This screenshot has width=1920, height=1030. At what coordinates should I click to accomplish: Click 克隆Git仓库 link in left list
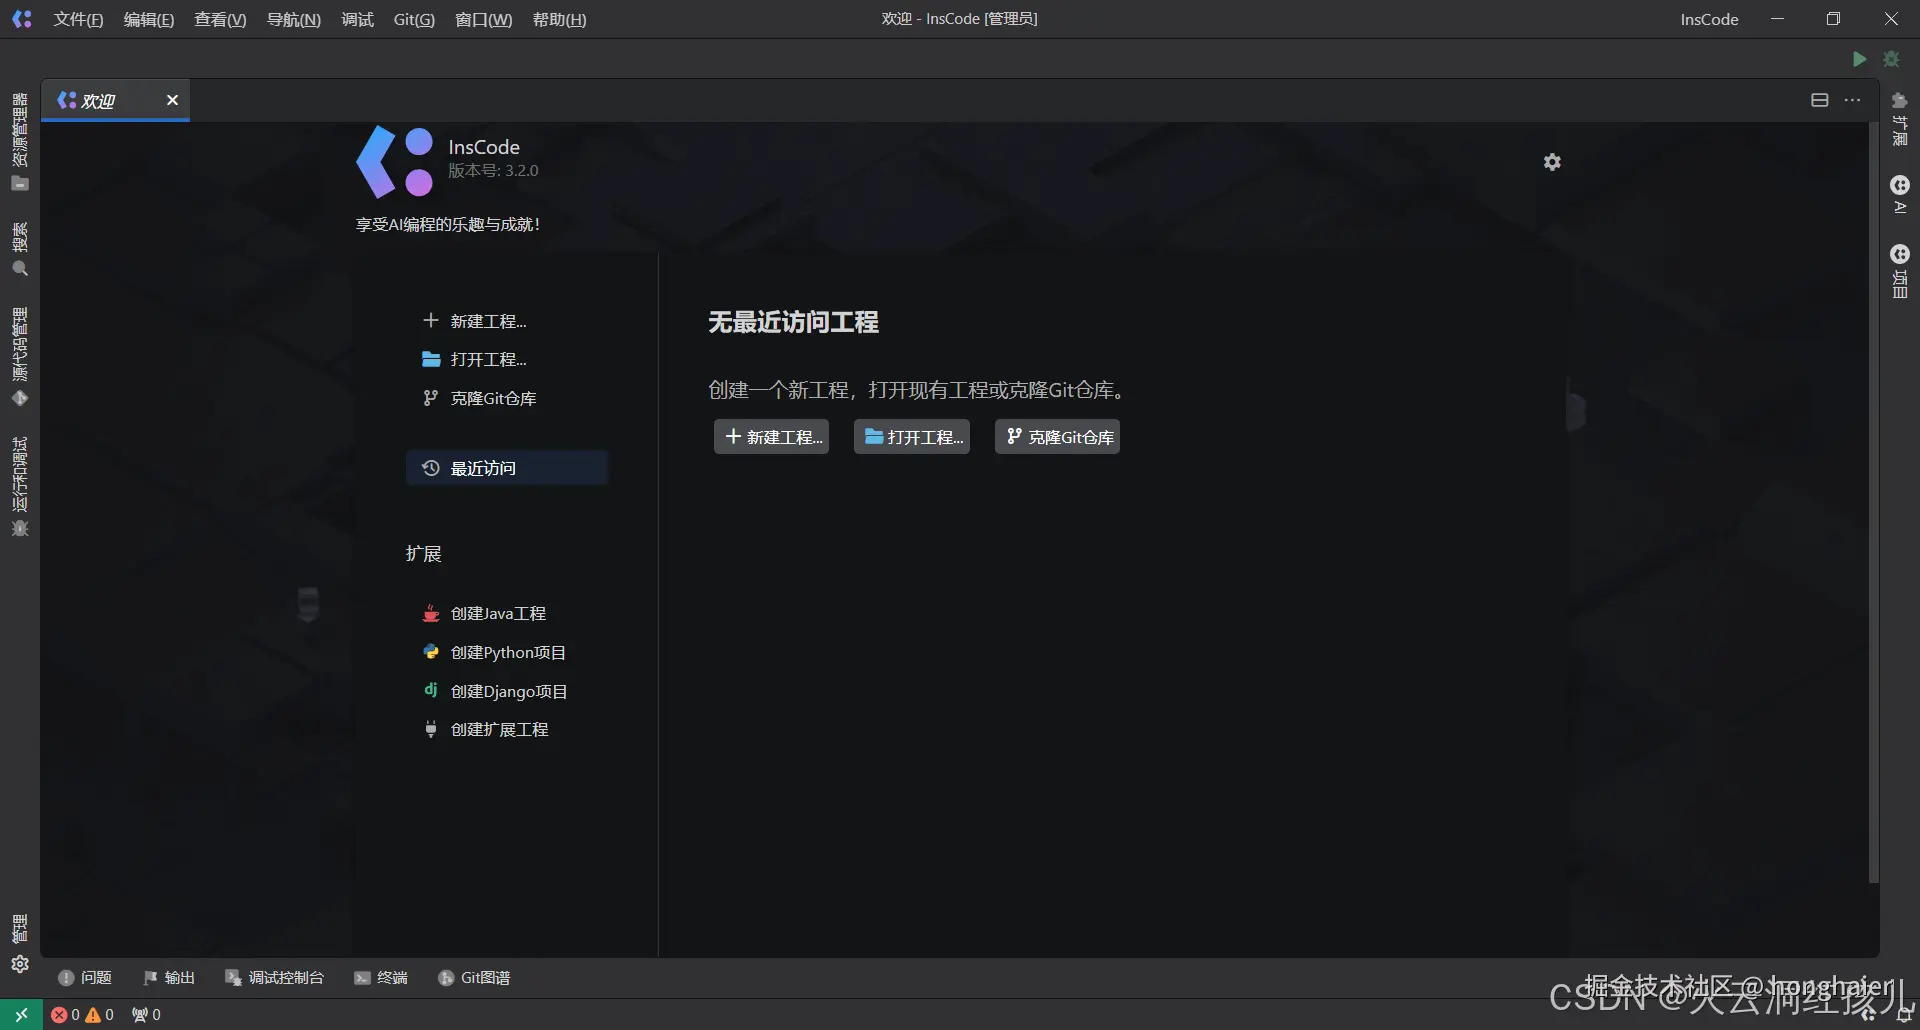(x=480, y=398)
